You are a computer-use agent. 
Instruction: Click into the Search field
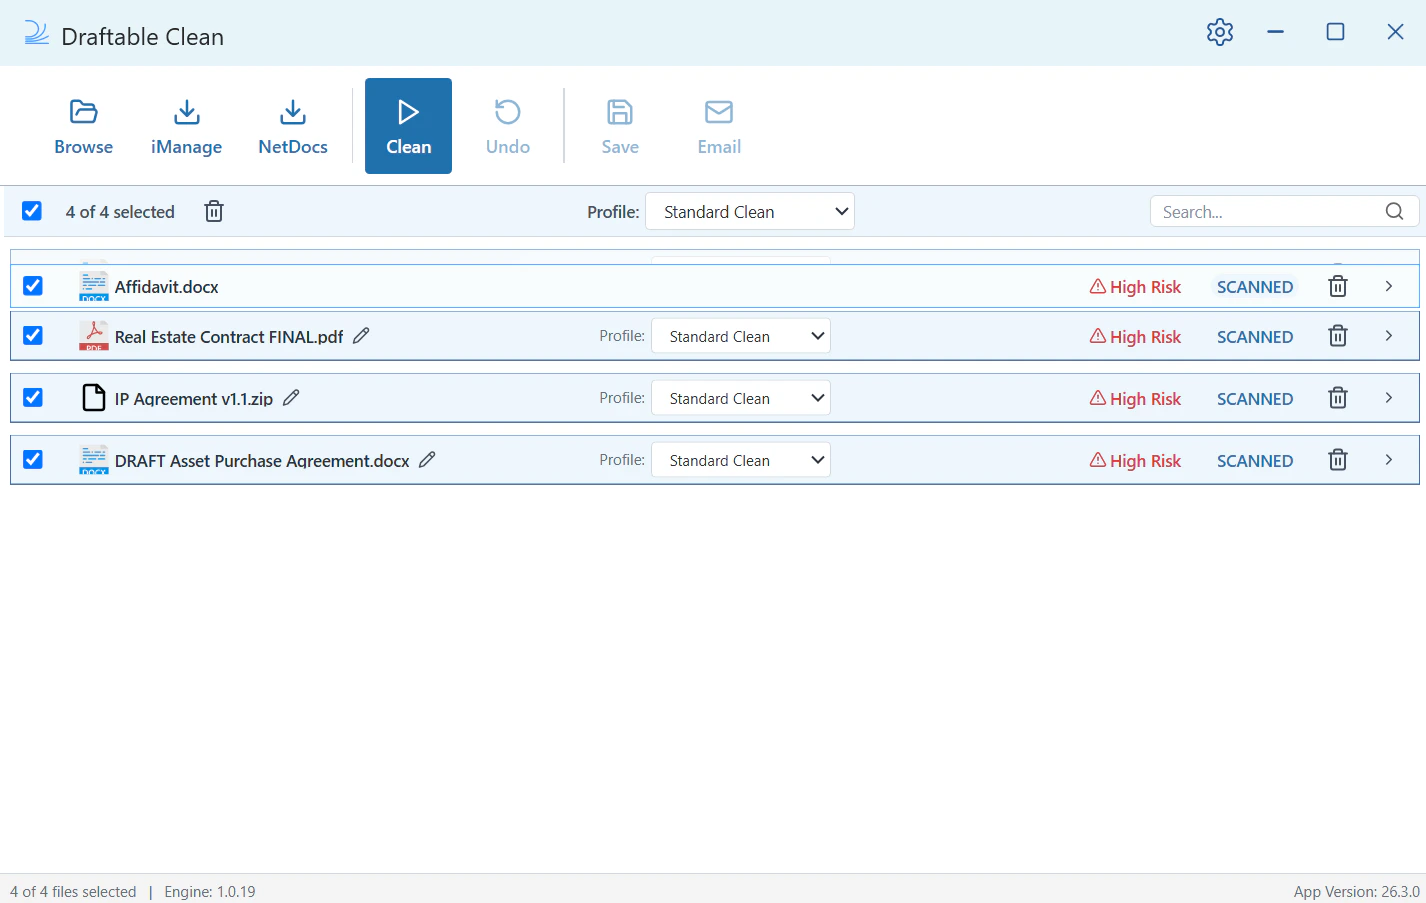1267,212
